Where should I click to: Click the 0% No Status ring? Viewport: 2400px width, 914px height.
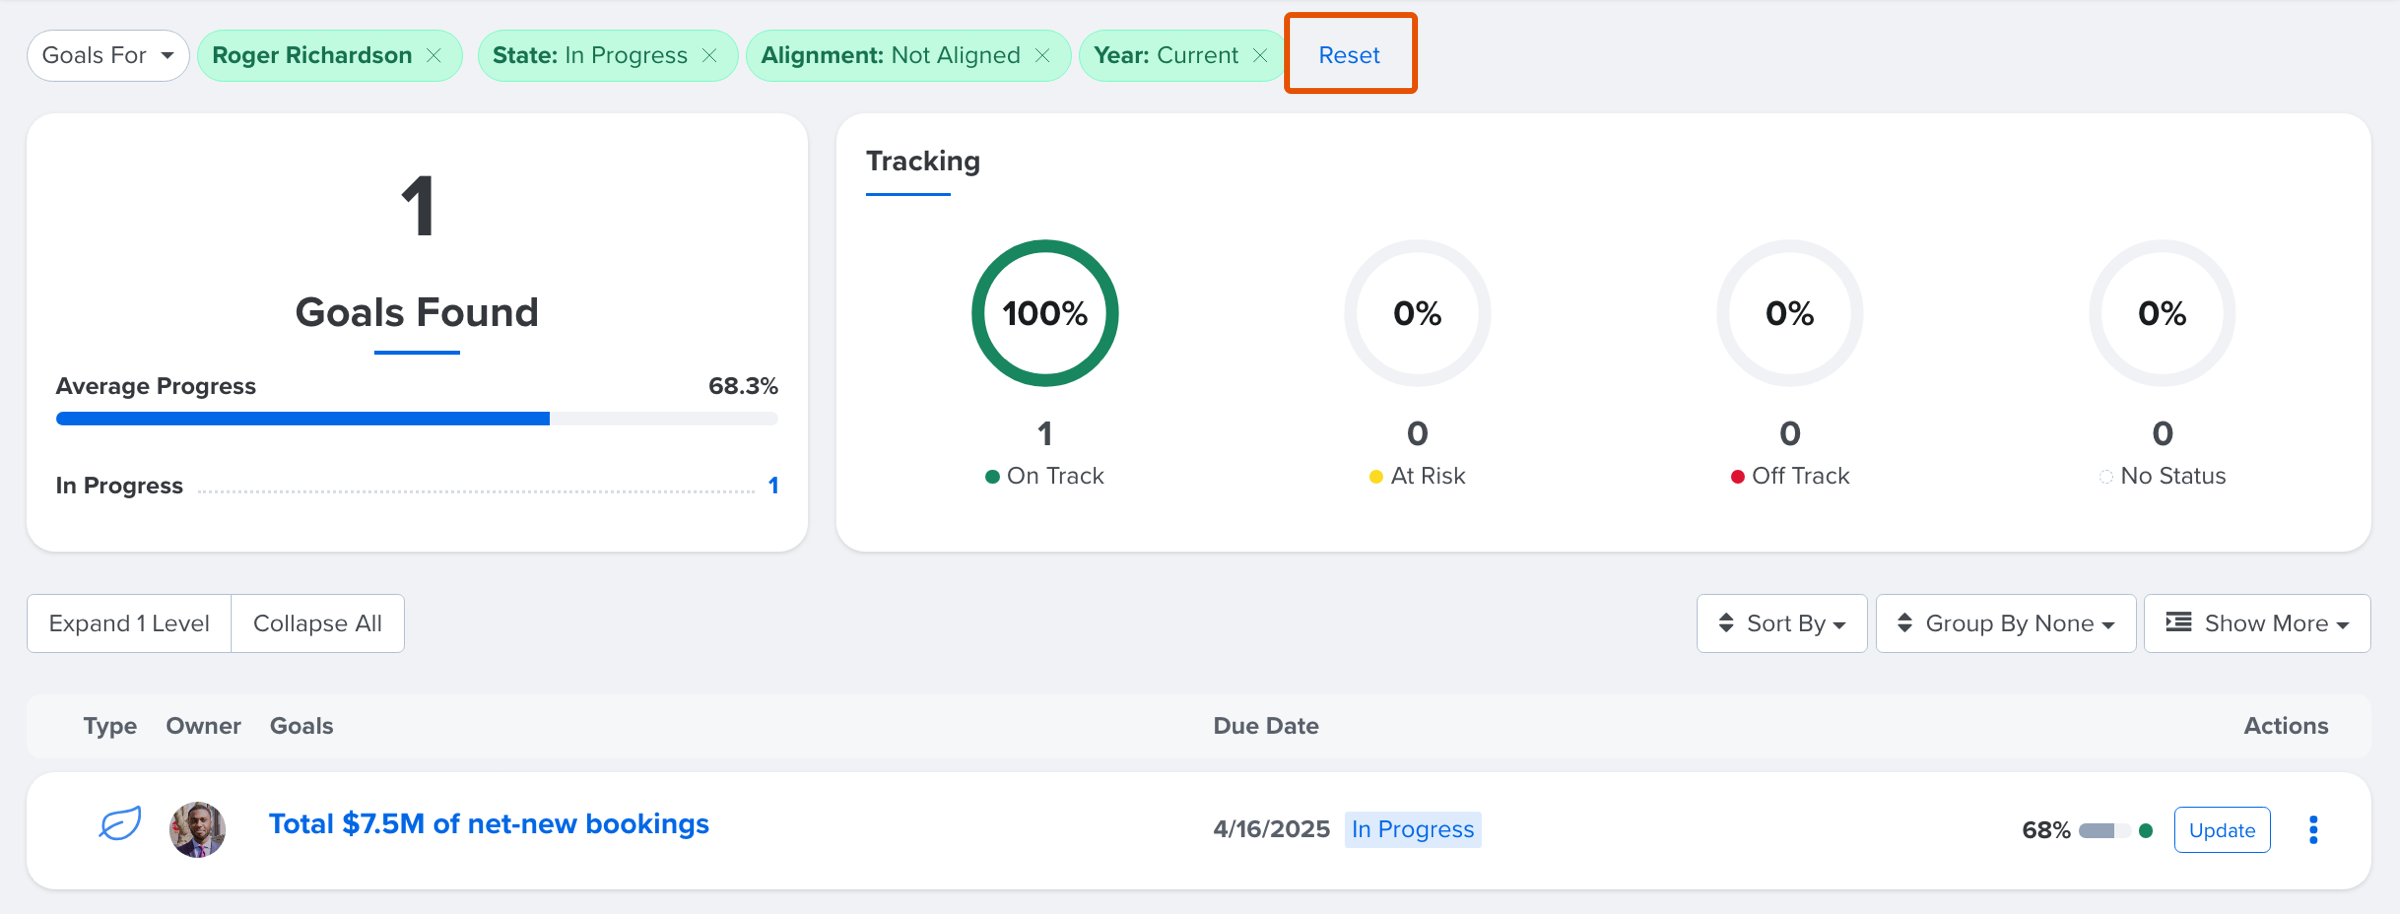2162,313
